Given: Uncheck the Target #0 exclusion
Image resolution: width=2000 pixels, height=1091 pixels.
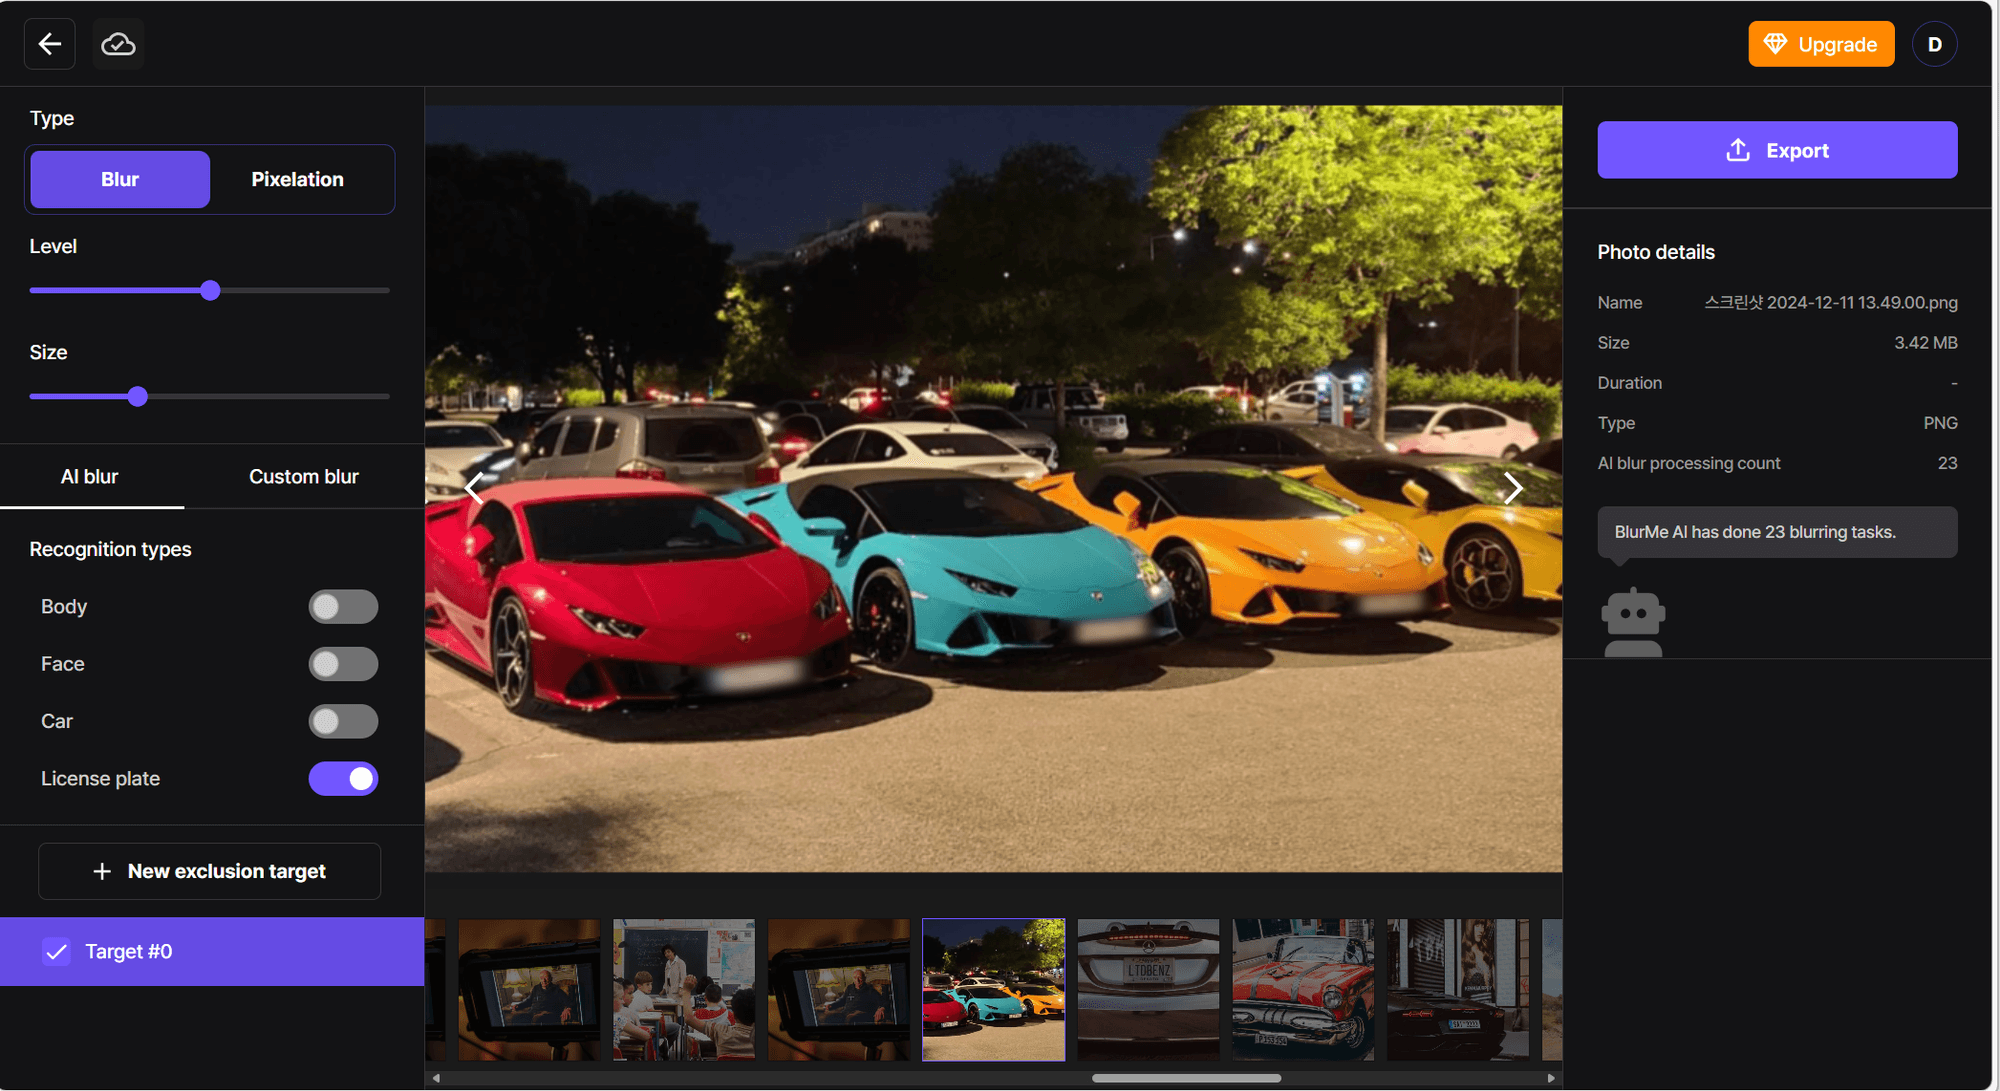Looking at the screenshot, I should [x=57, y=951].
